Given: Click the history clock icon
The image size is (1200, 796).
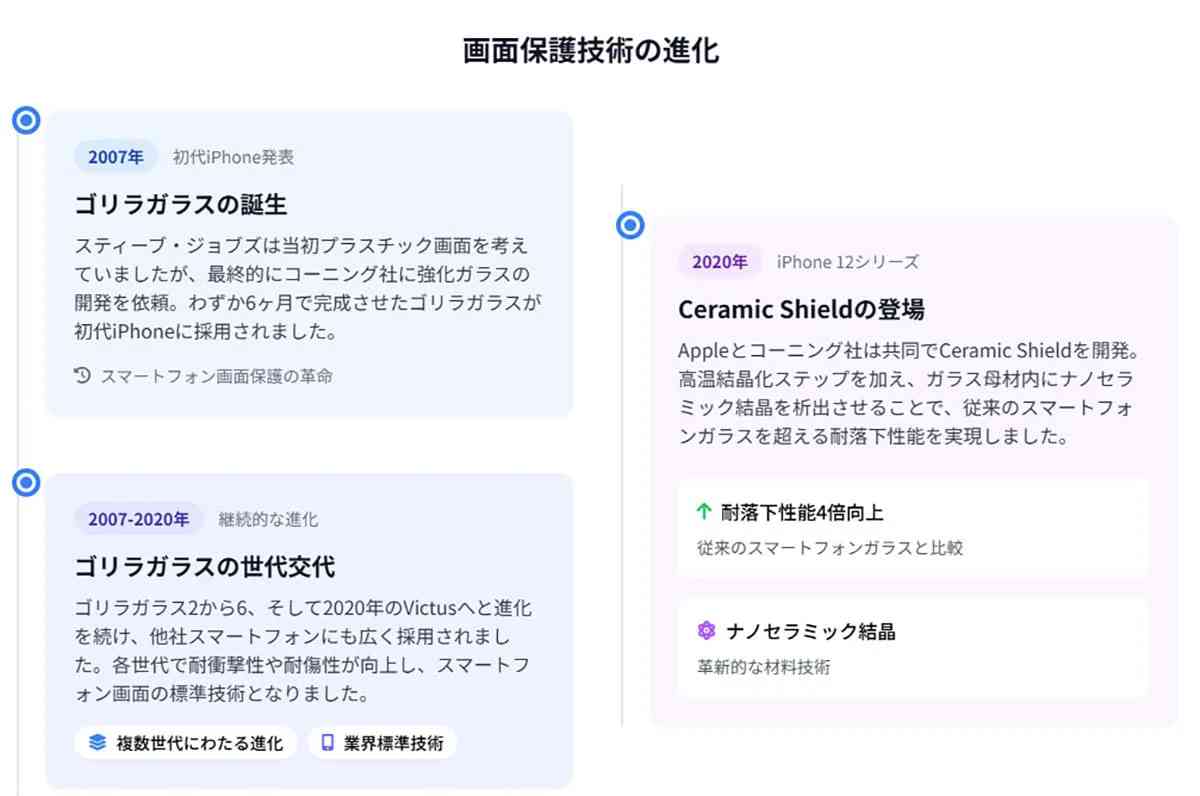Looking at the screenshot, I should [83, 376].
